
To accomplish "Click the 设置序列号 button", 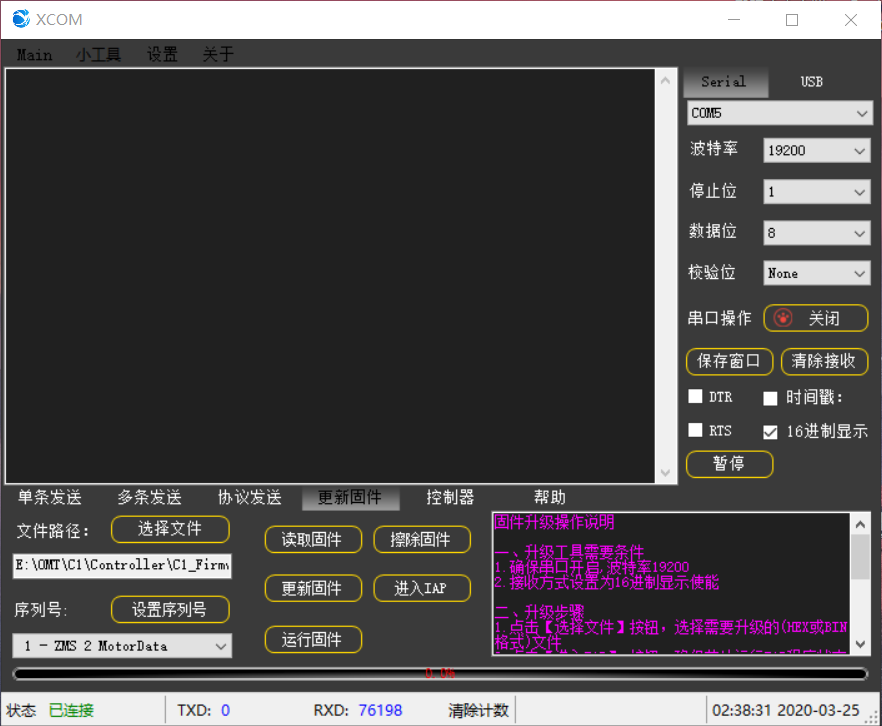I will 170,610.
